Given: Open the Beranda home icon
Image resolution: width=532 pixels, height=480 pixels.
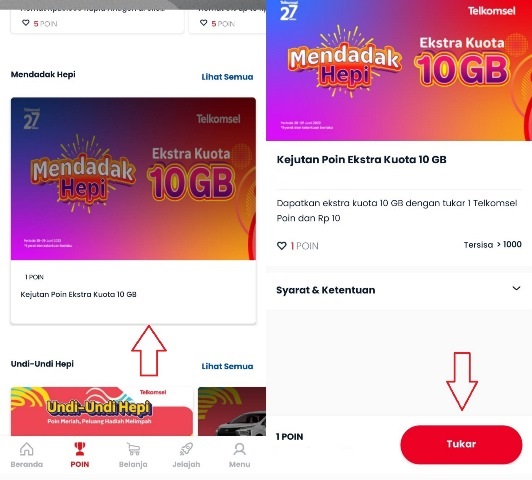Looking at the screenshot, I should (26, 449).
